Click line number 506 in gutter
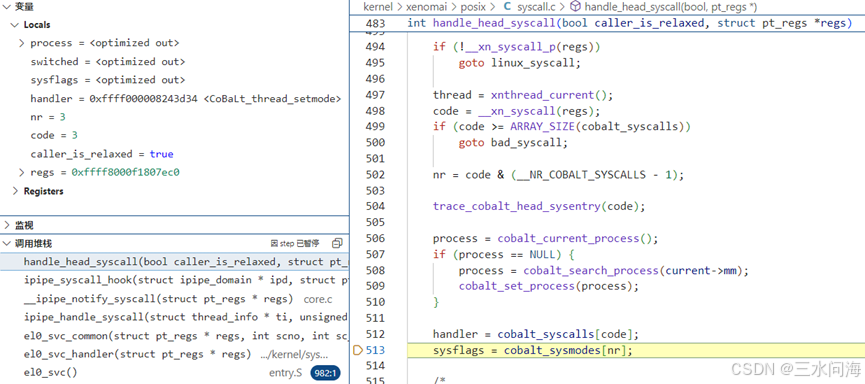The width and height of the screenshot is (865, 384). (x=375, y=239)
